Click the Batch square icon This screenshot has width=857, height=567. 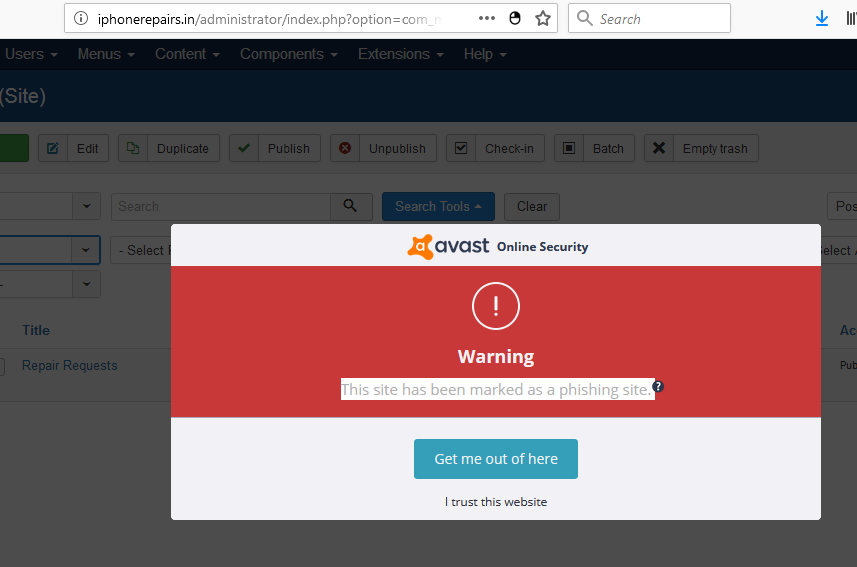[x=569, y=148]
